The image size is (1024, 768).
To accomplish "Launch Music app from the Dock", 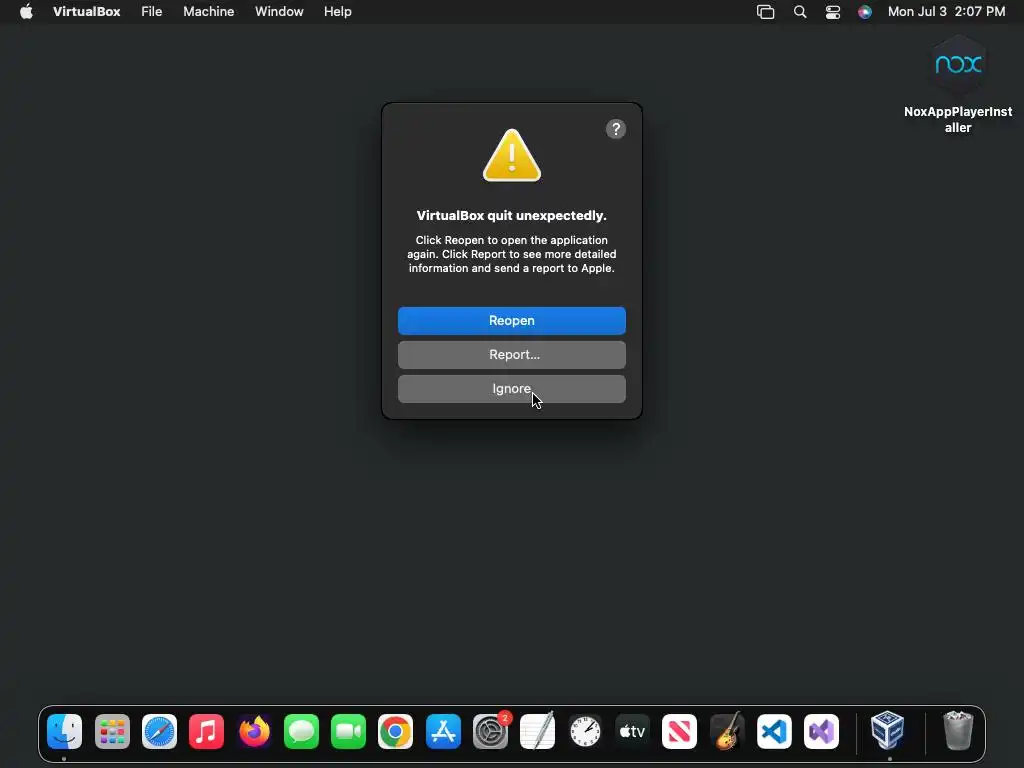I will pos(206,731).
